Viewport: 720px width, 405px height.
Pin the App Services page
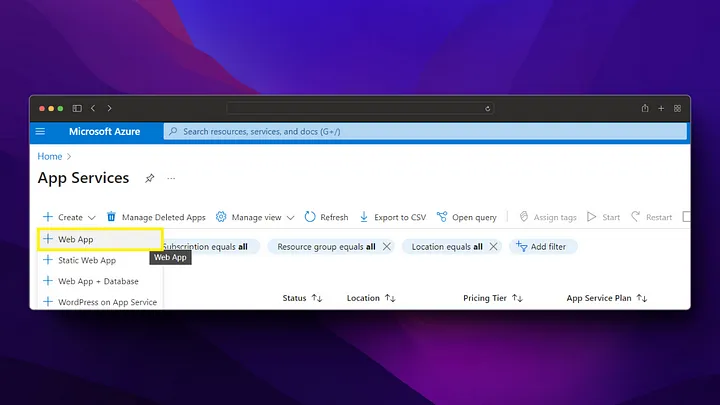150,178
